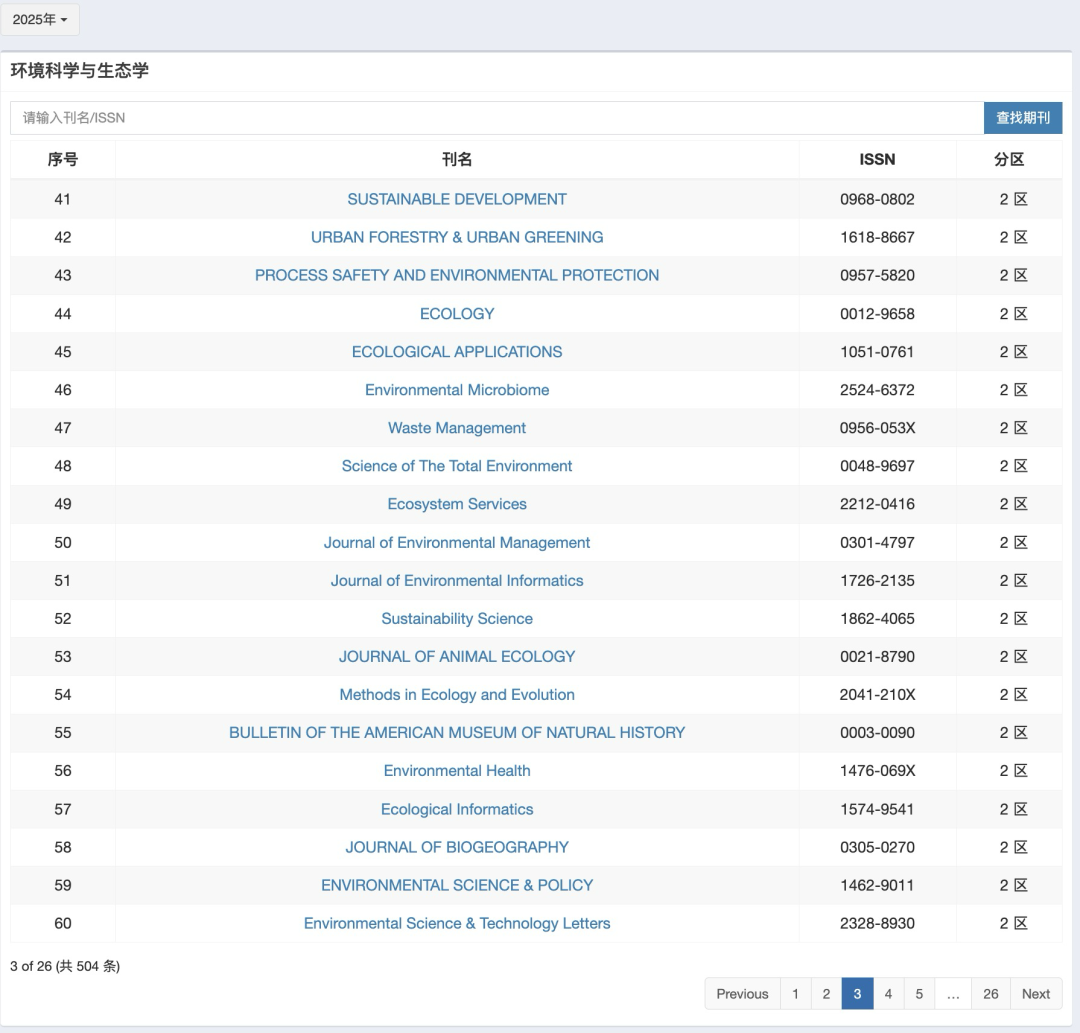This screenshot has width=1080, height=1033.
Task: Open URBAN FORESTRY & URBAN GREENING link
Action: point(457,237)
